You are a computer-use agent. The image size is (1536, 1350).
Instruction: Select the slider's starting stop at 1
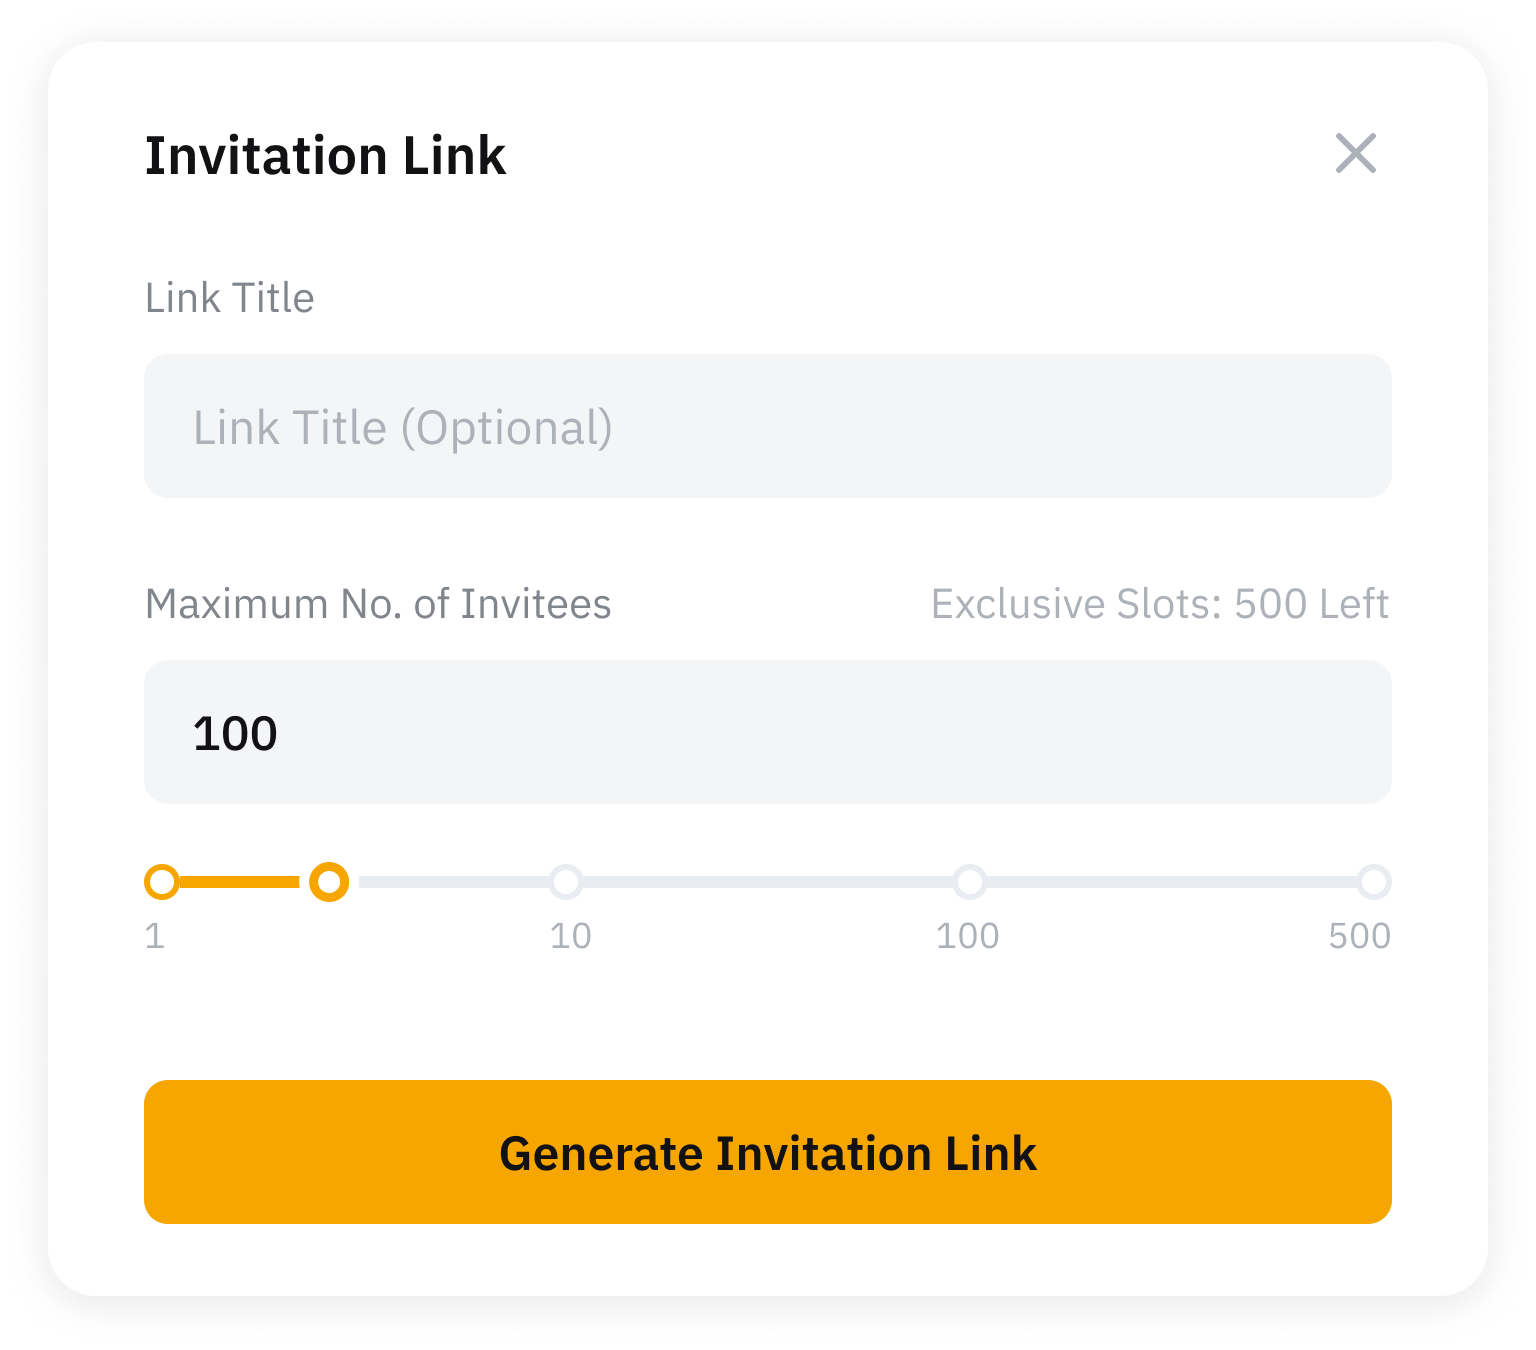[x=162, y=882]
